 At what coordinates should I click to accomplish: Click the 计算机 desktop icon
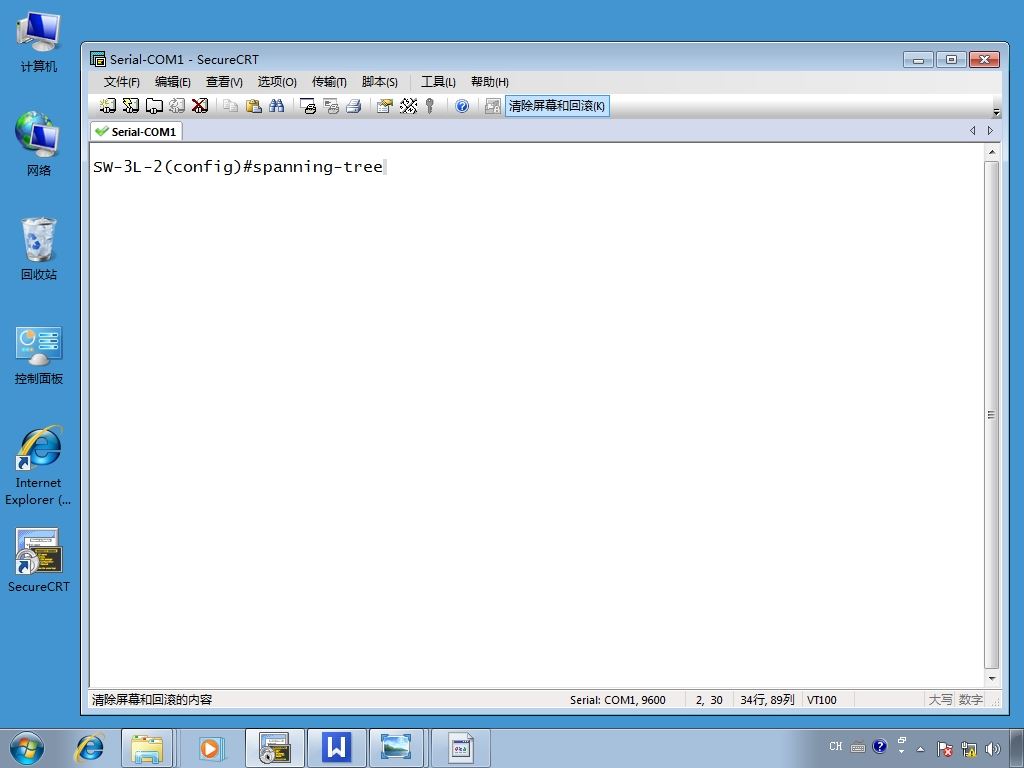pos(39,42)
